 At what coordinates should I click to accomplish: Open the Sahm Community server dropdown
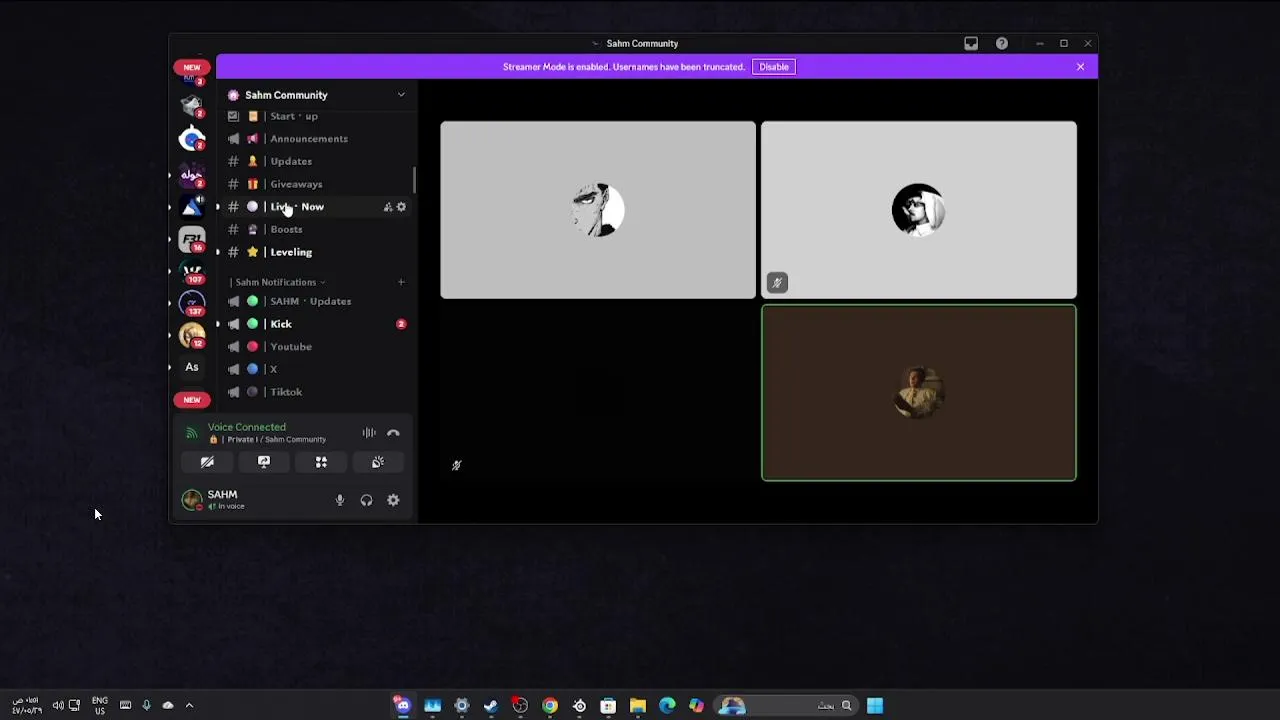pyautogui.click(x=316, y=95)
